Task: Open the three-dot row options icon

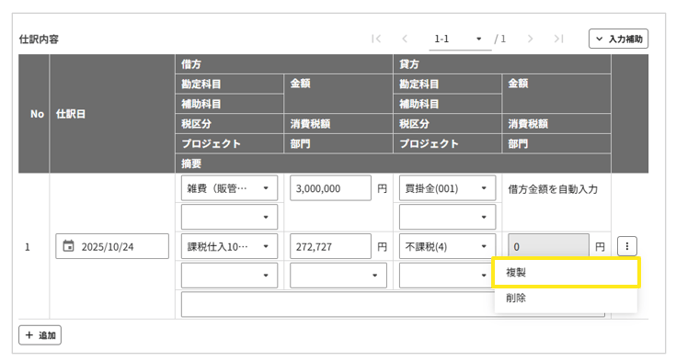Action: click(627, 246)
